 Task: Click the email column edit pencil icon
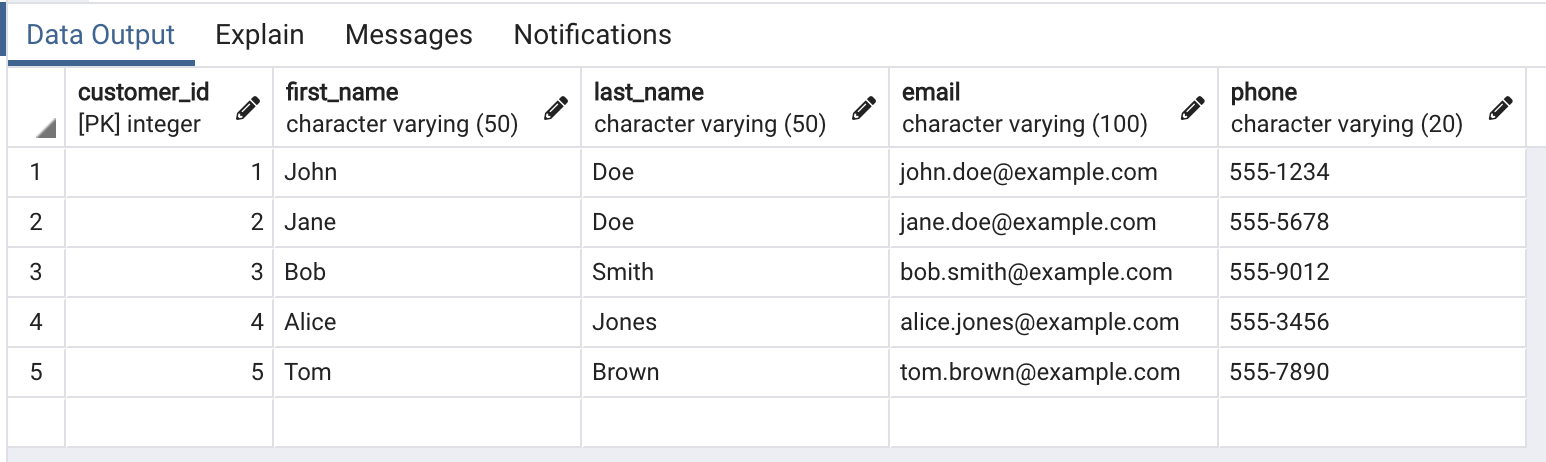coord(1192,109)
